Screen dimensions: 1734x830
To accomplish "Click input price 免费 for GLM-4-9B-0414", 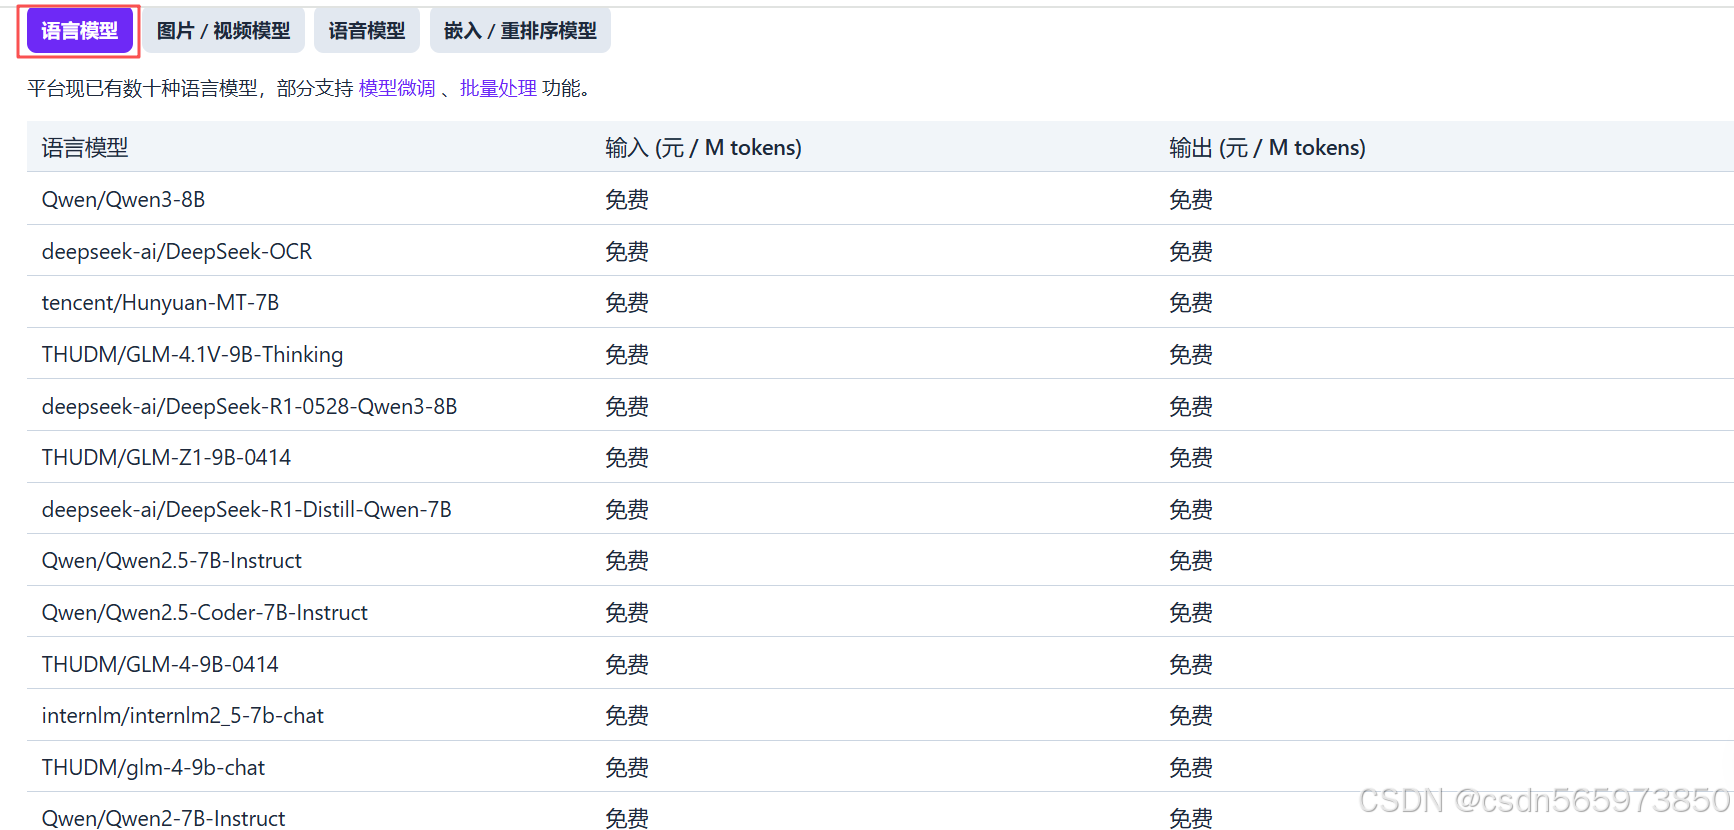I will point(627,664).
